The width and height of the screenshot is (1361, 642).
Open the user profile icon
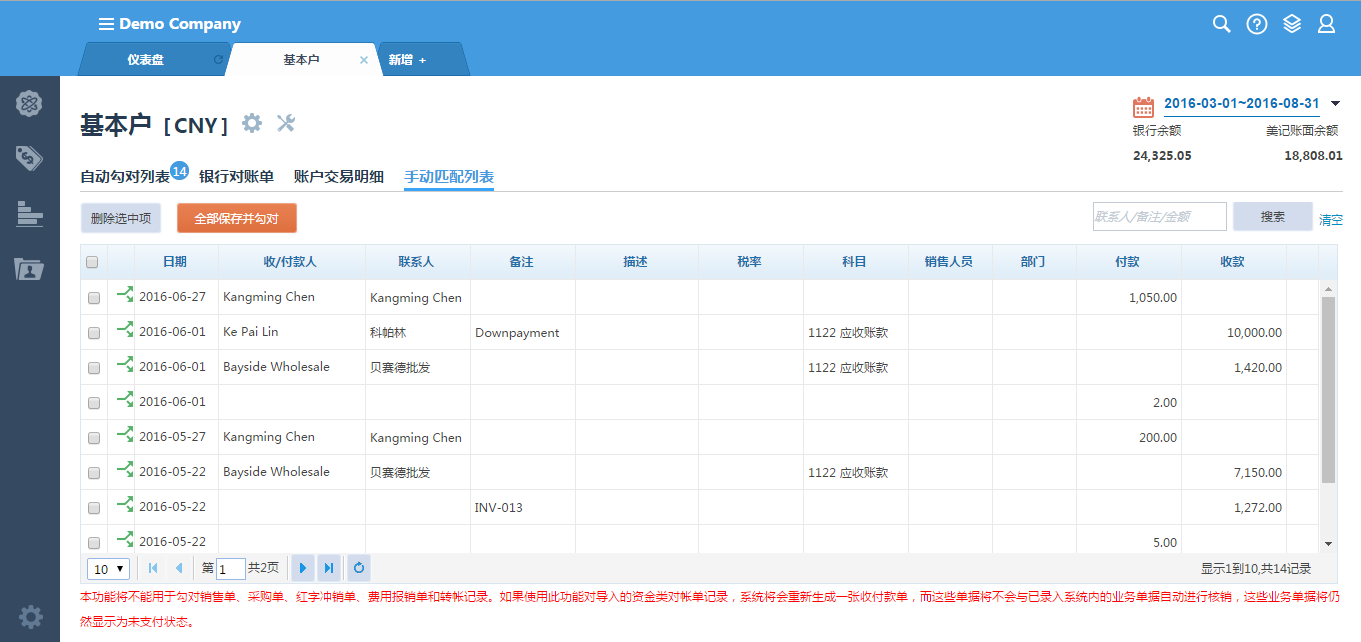click(1327, 24)
